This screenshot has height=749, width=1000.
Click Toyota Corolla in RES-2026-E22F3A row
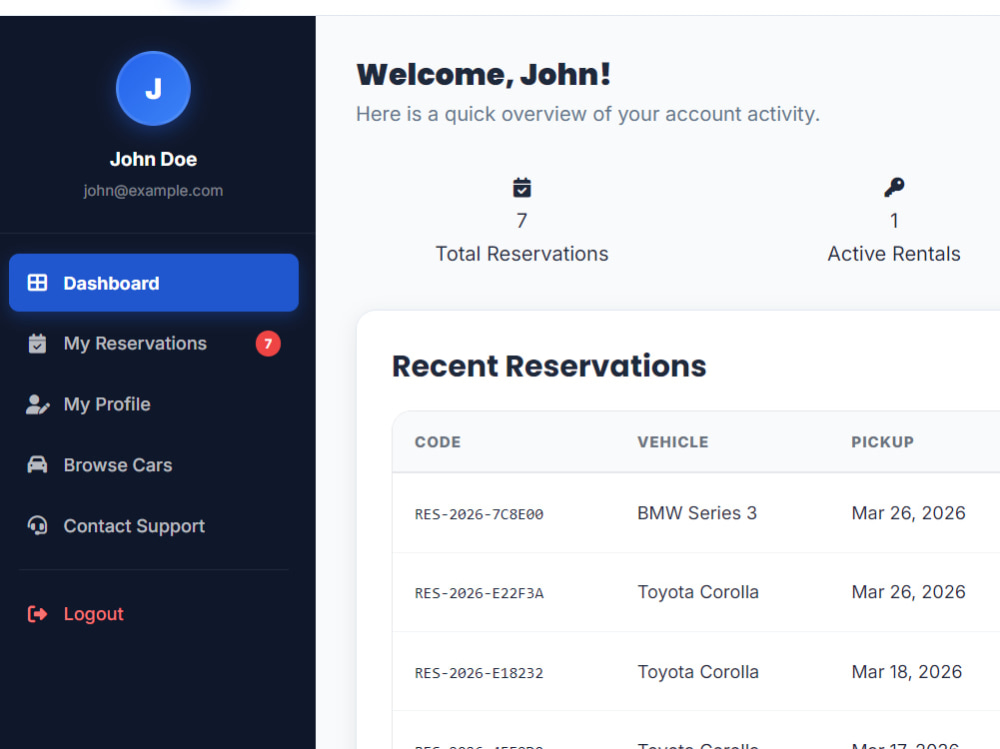coord(698,592)
